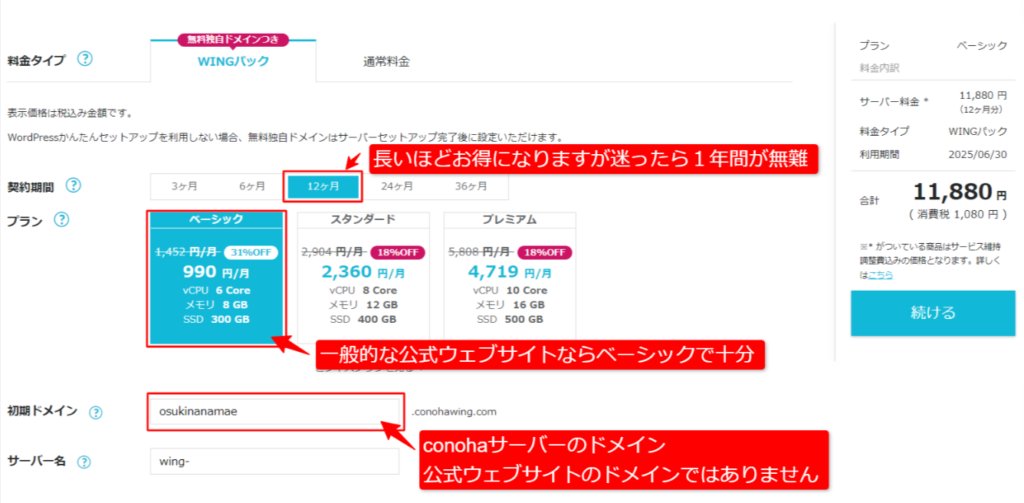Image resolution: width=1024 pixels, height=503 pixels.
Task: Click the 無料独自ドメインつき badge
Action: click(x=233, y=40)
